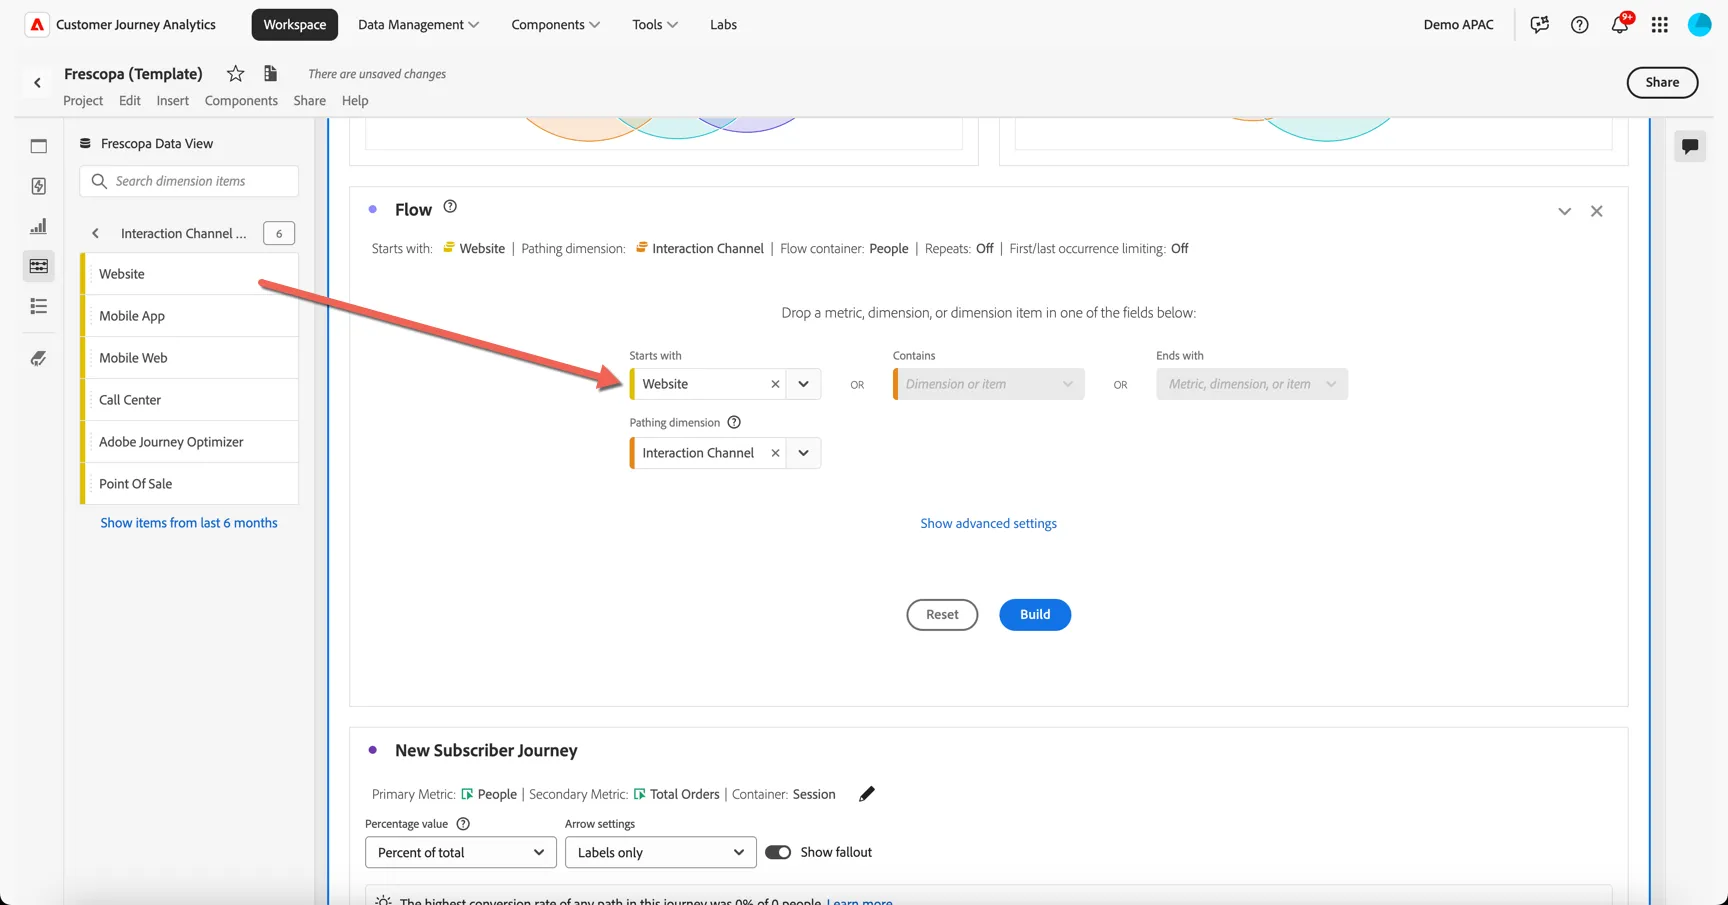Click the Frescopa (Template) project title
1728x905 pixels.
point(133,73)
